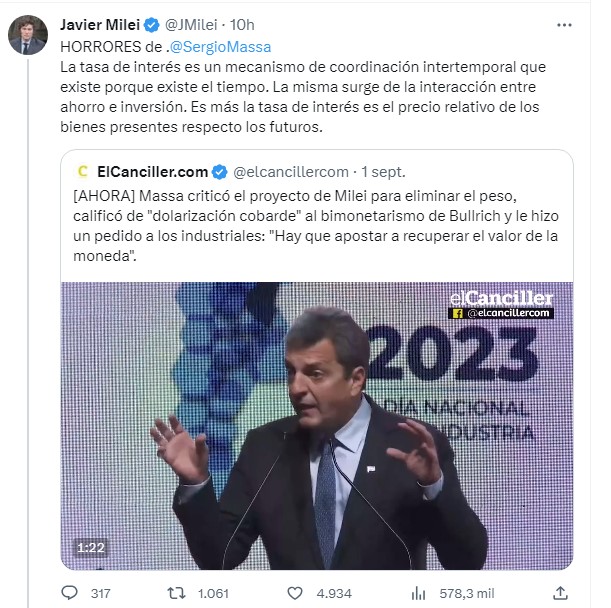The height and width of the screenshot is (608, 611).
Task: Click Javier Milei's profile avatar
Action: point(27,36)
